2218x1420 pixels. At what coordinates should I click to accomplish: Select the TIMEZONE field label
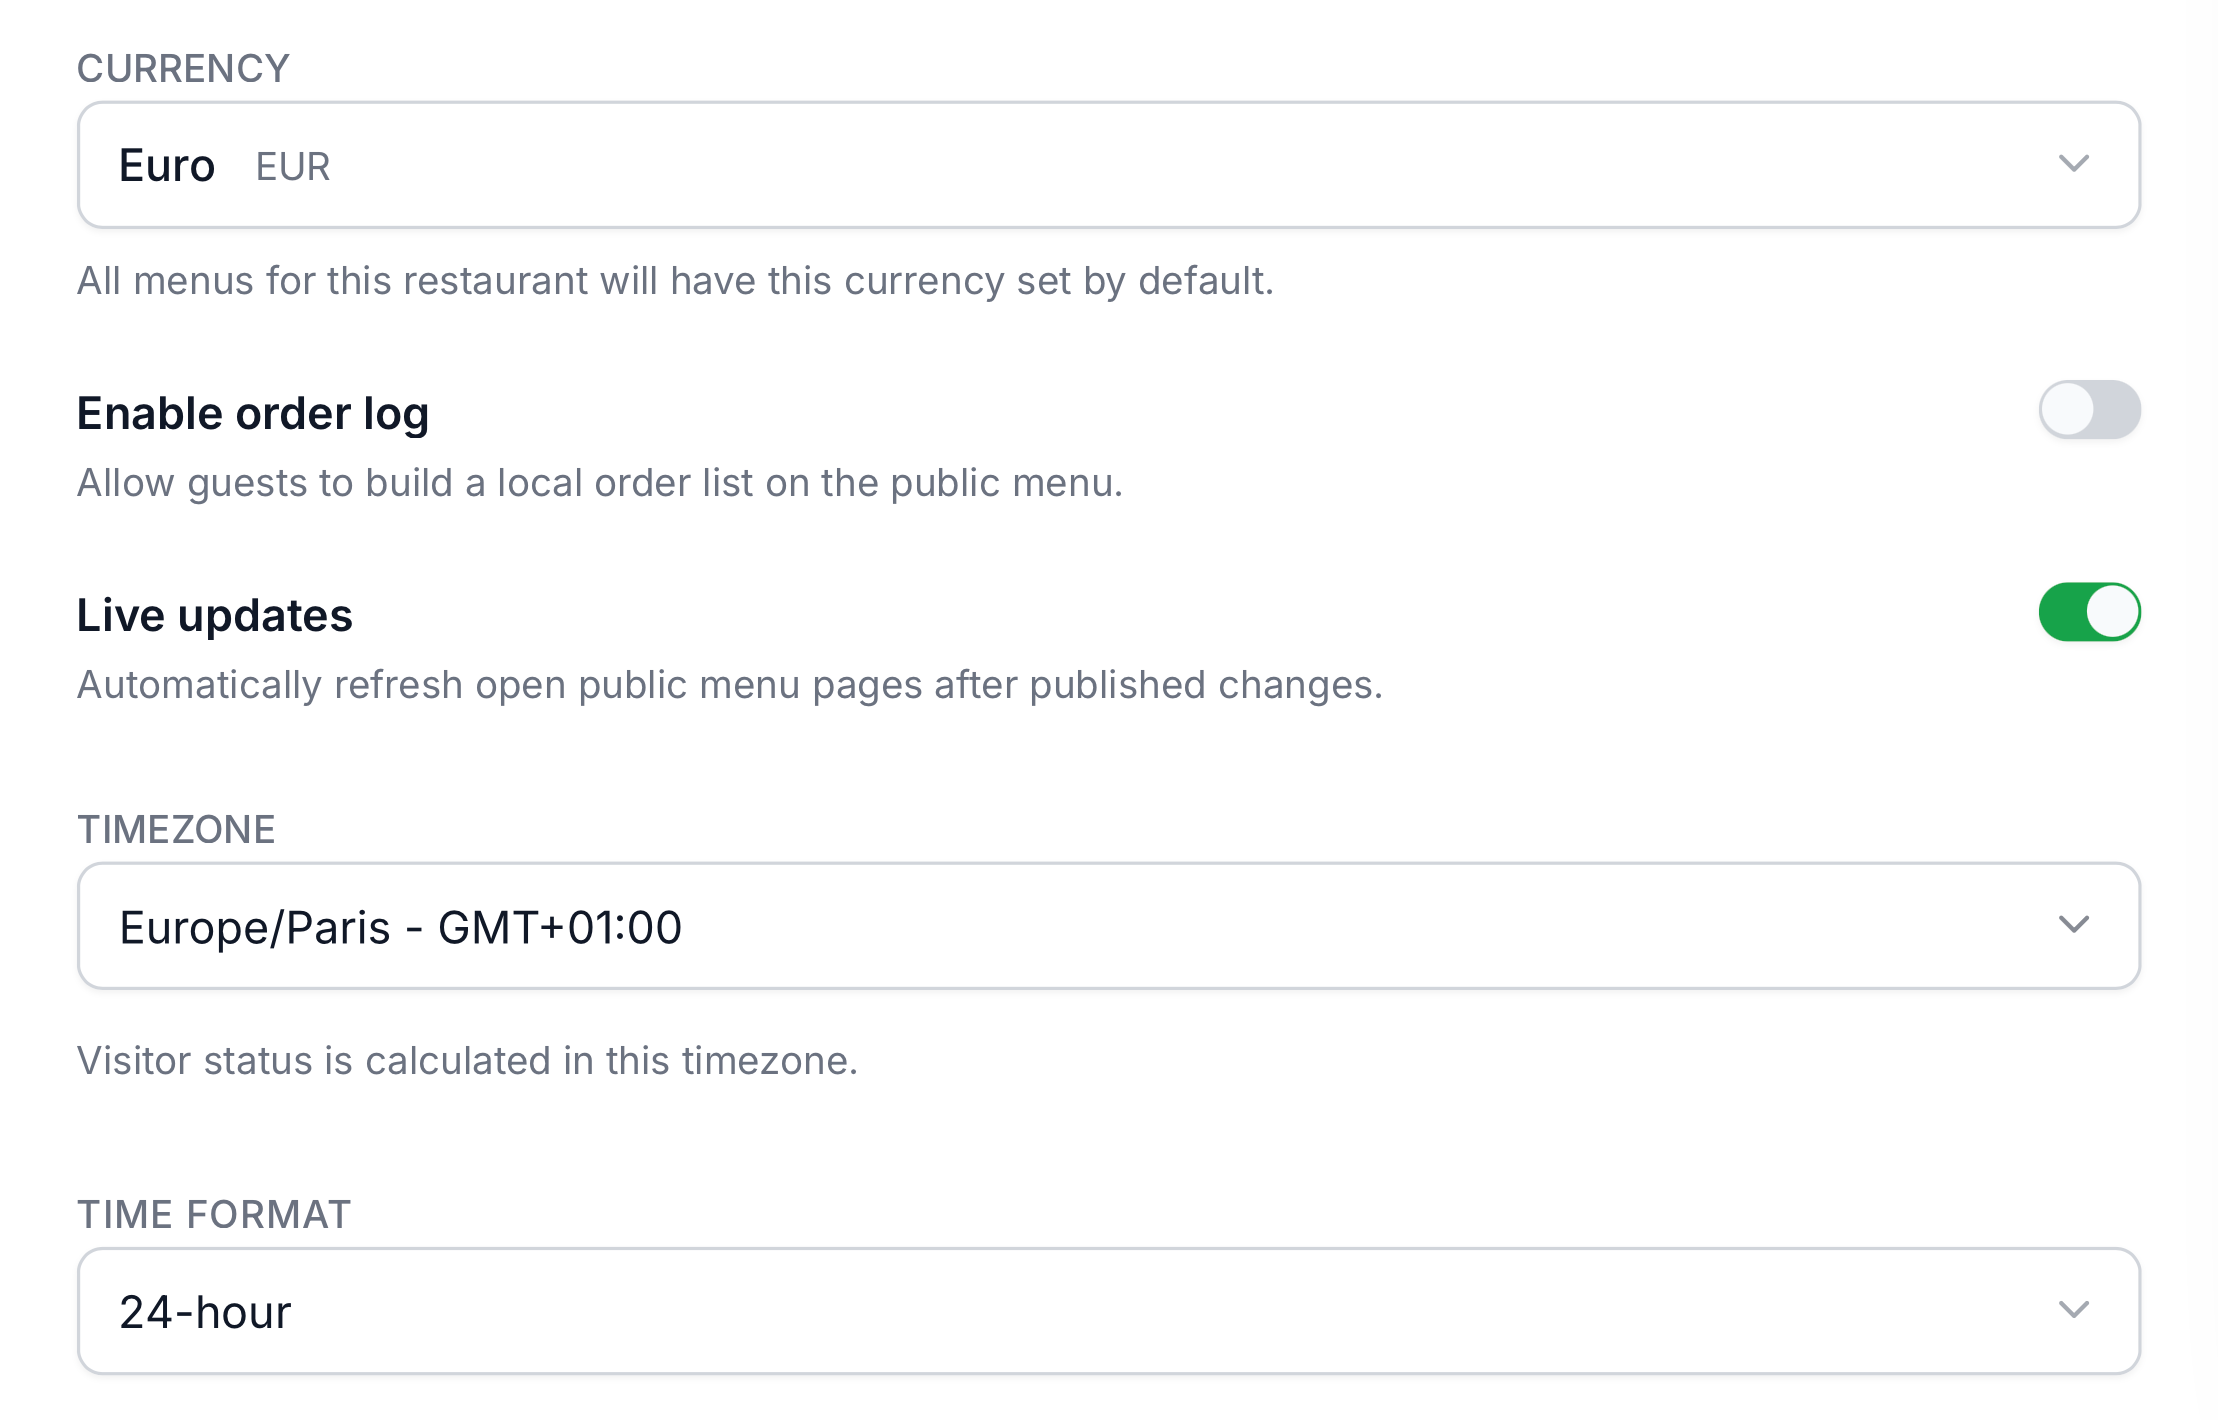click(x=177, y=828)
